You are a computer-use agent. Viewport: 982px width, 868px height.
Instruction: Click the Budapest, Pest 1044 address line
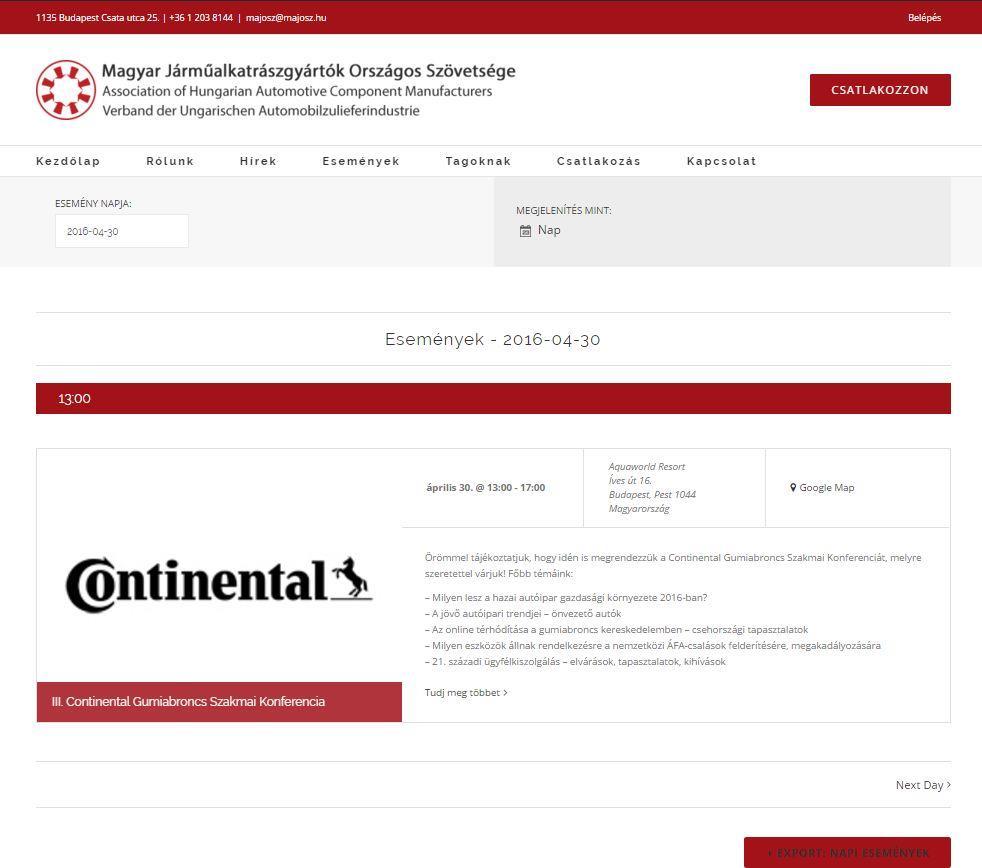click(x=652, y=494)
